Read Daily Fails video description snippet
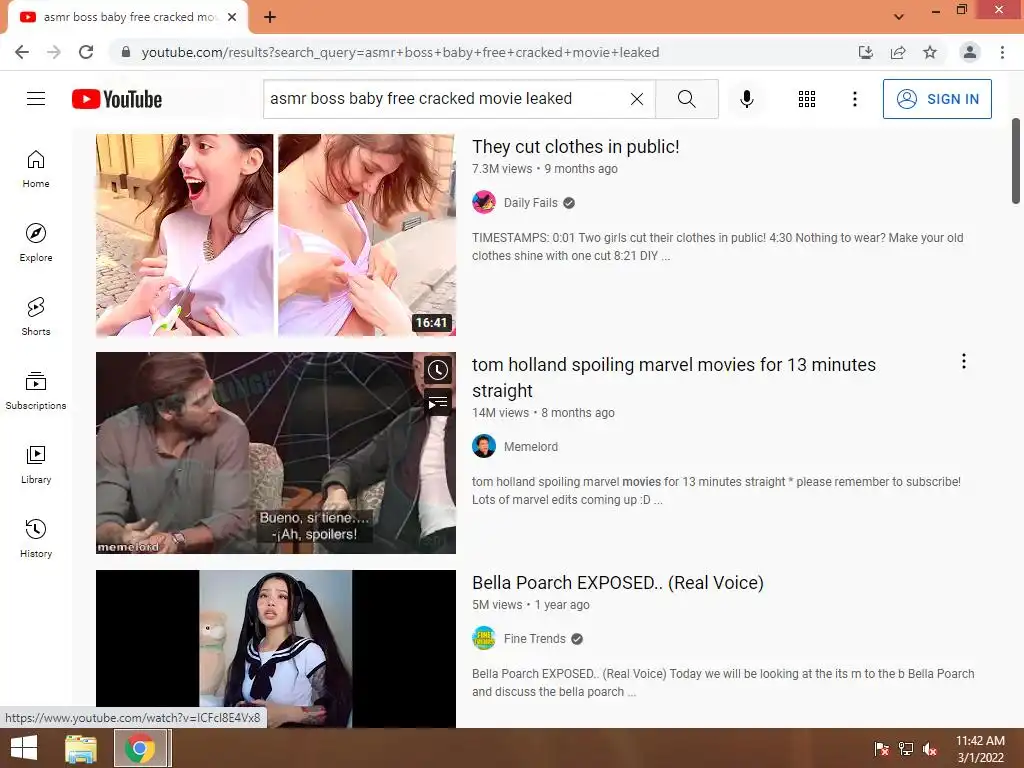The width and height of the screenshot is (1024, 768). pyautogui.click(x=718, y=247)
